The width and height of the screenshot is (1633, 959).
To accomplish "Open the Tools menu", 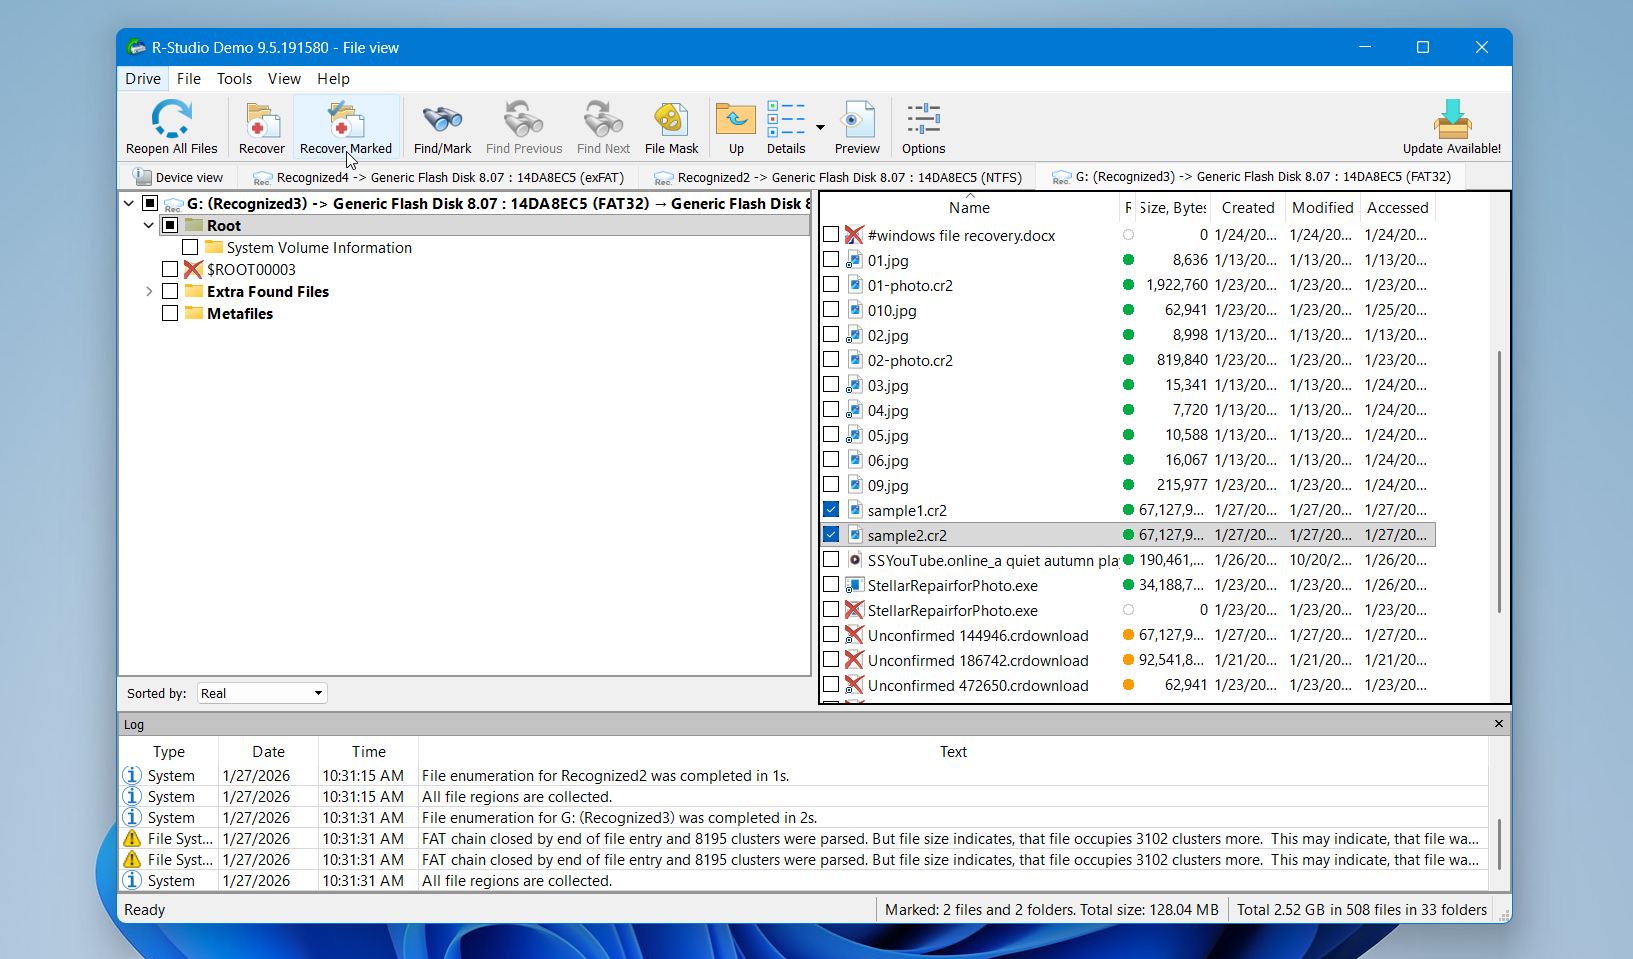I will [234, 79].
